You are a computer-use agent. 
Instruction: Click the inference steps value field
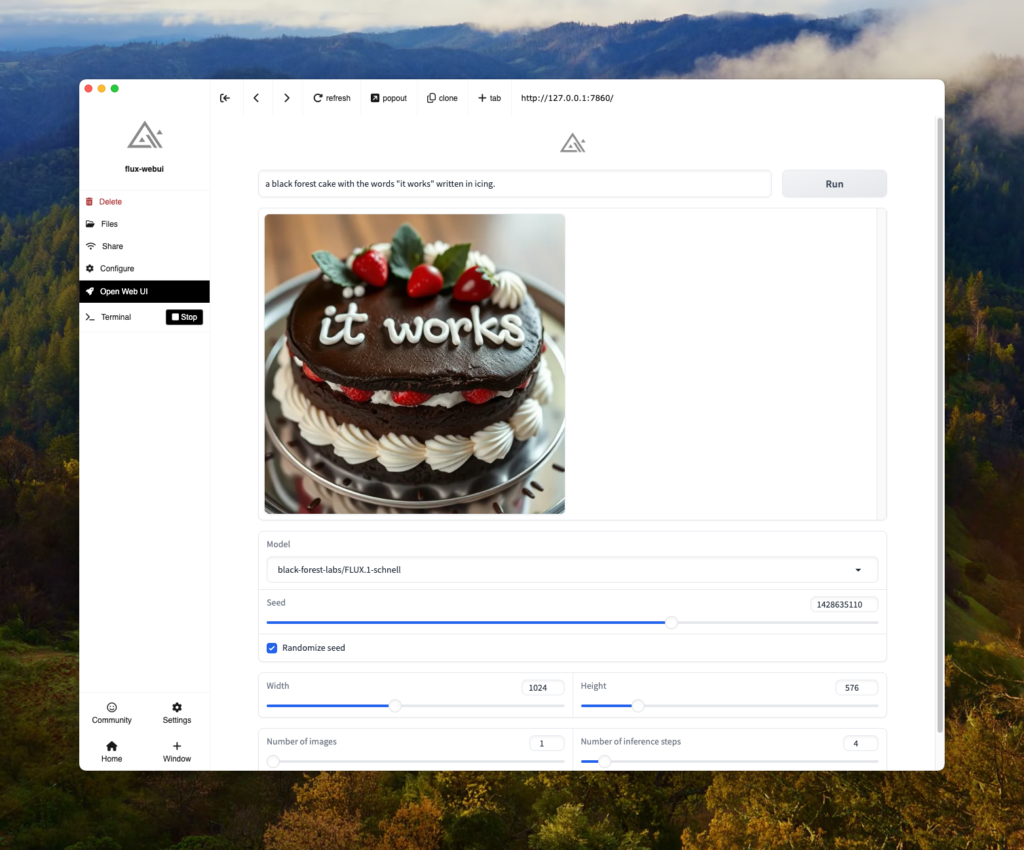click(x=861, y=743)
